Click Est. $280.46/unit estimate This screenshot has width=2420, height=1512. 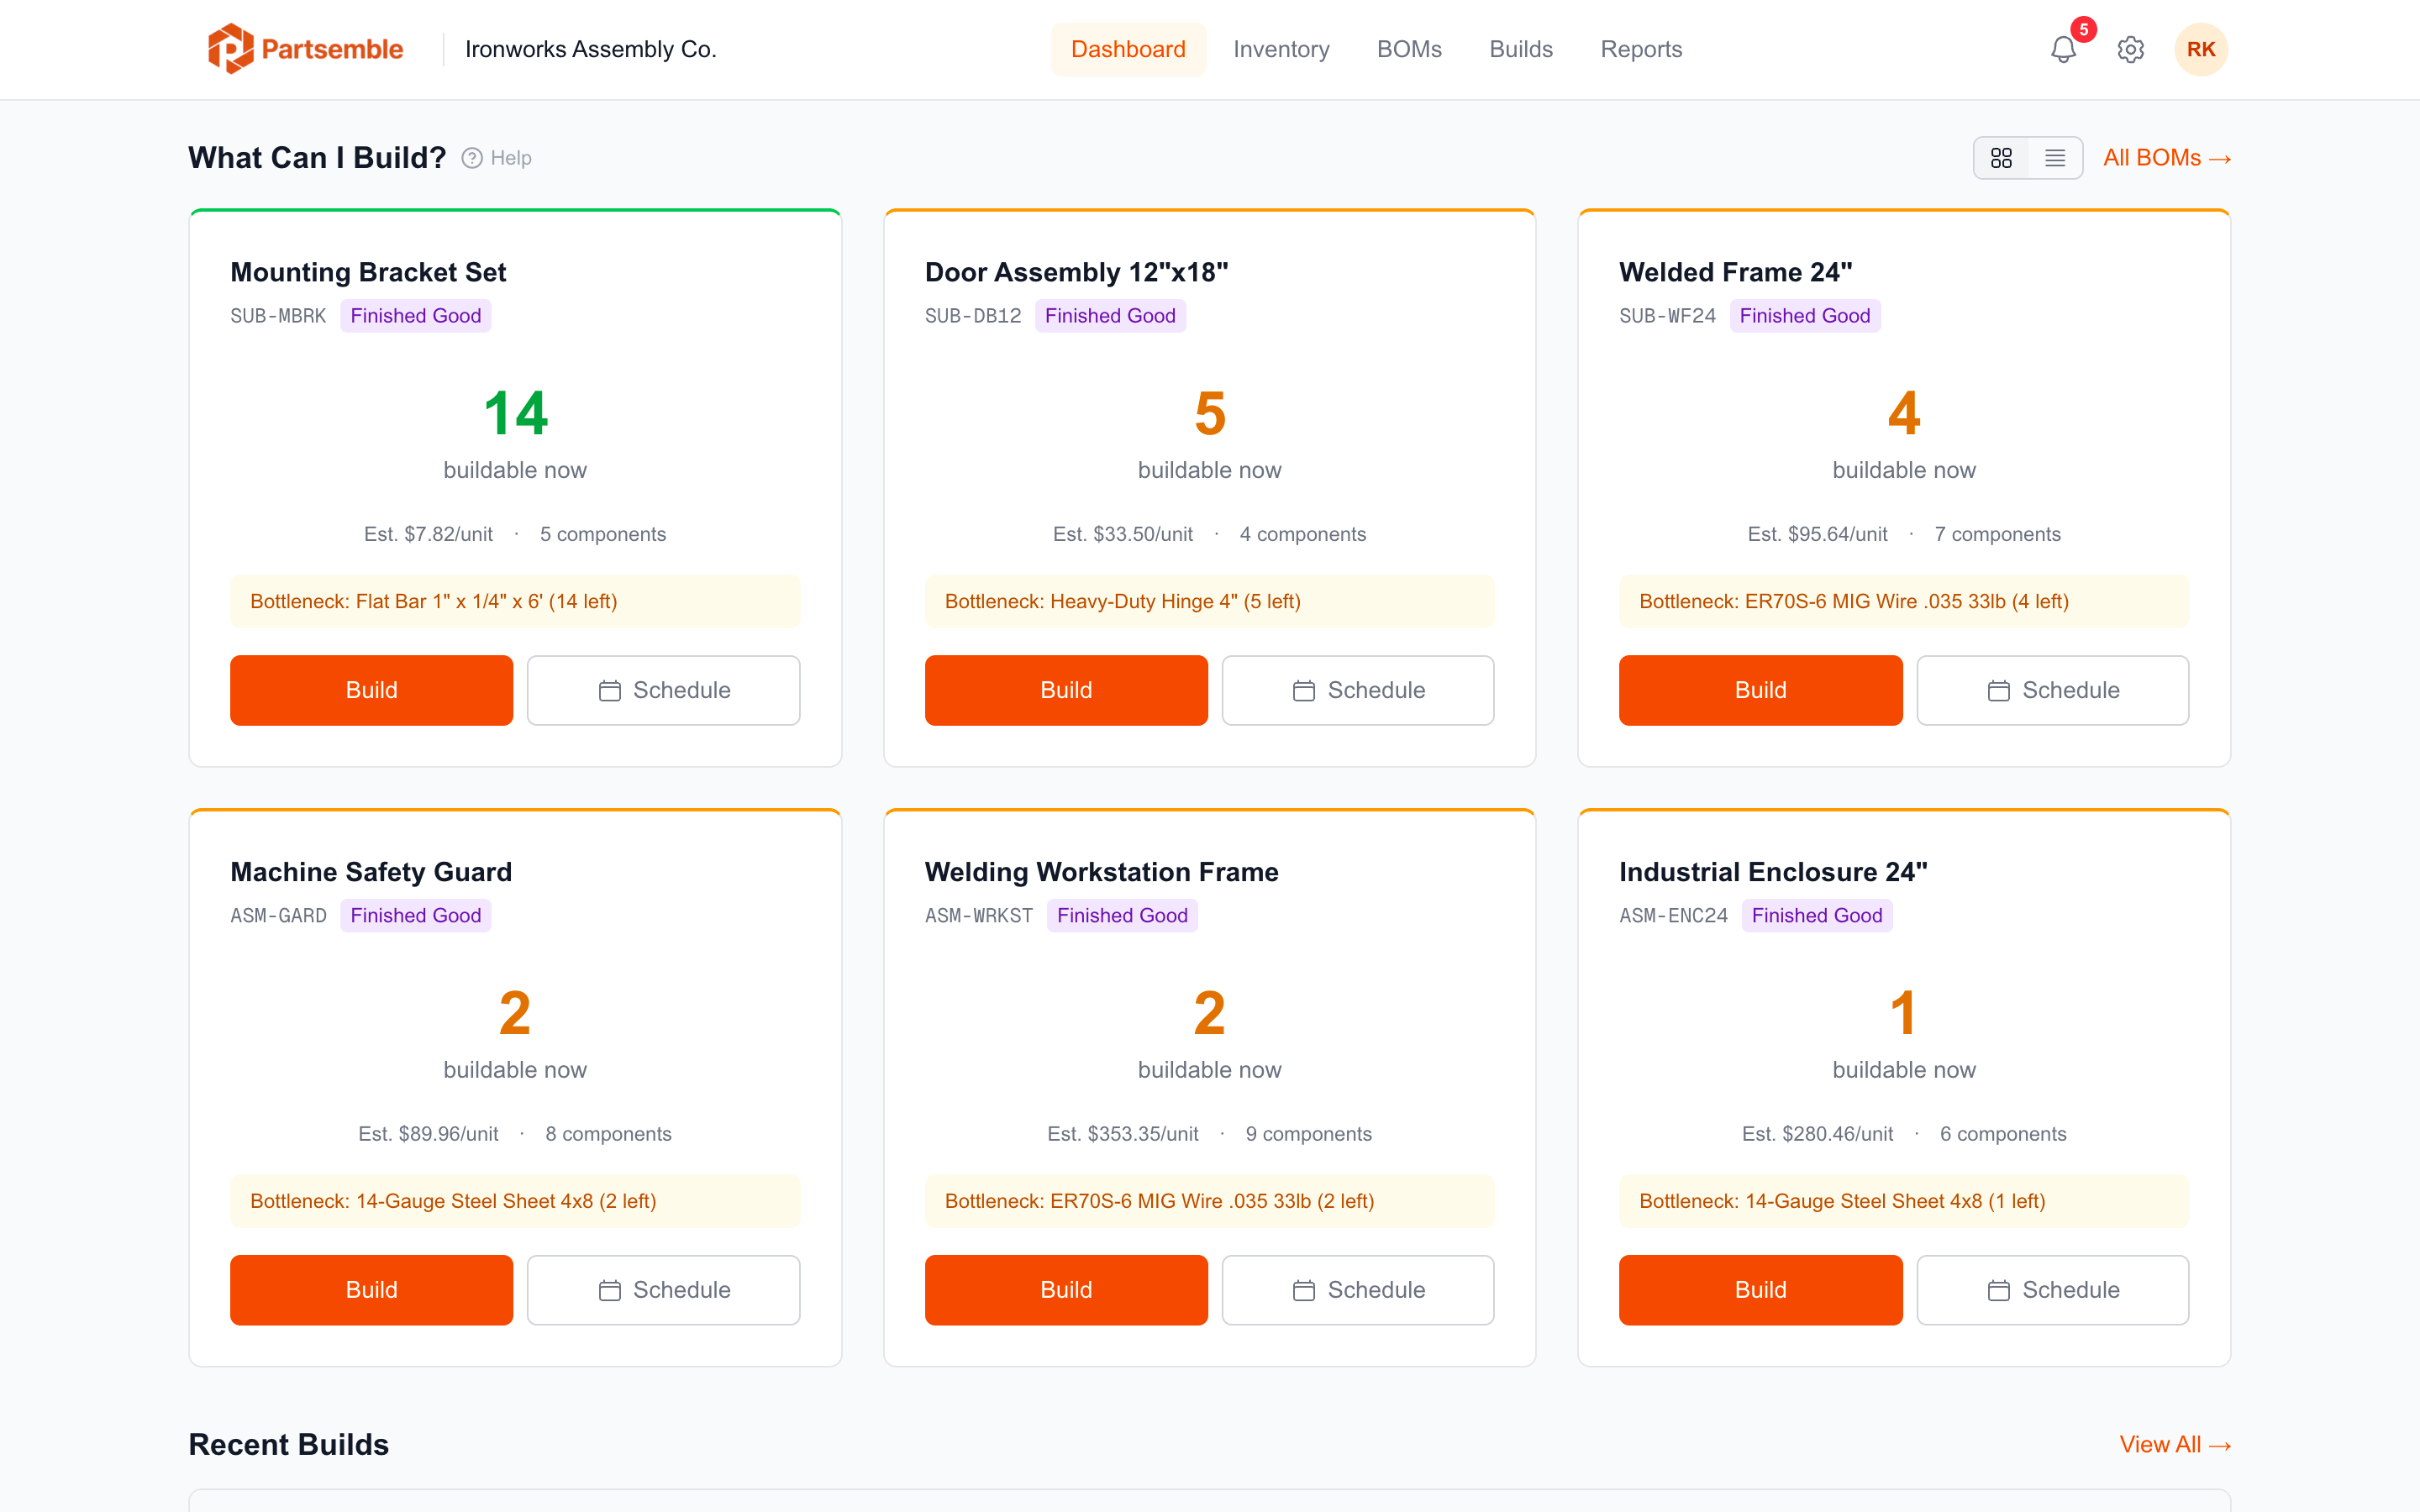1817,1134
